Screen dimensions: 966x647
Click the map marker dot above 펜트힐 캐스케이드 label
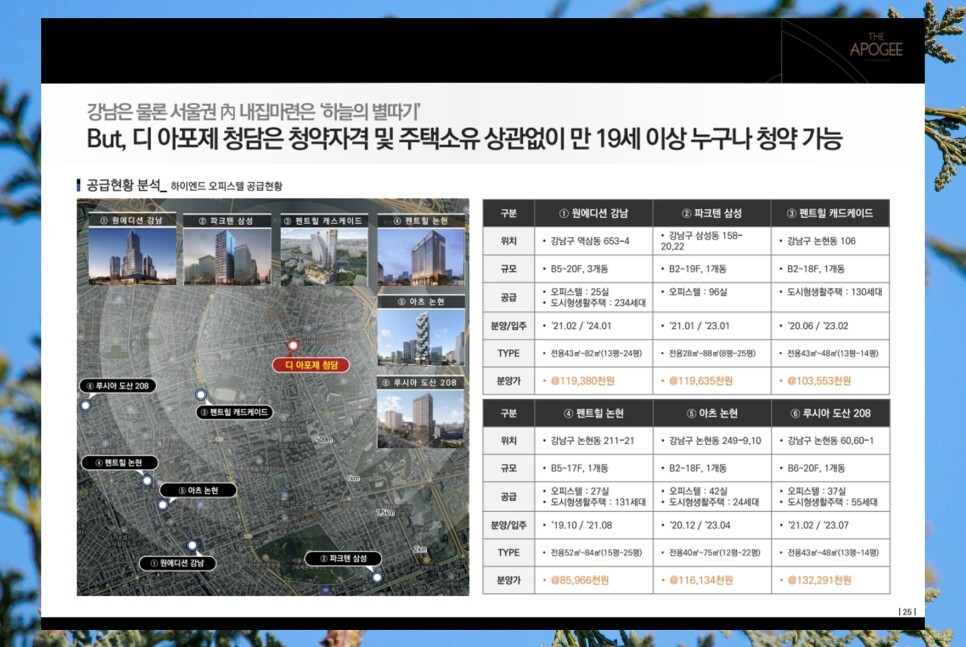tap(200, 394)
